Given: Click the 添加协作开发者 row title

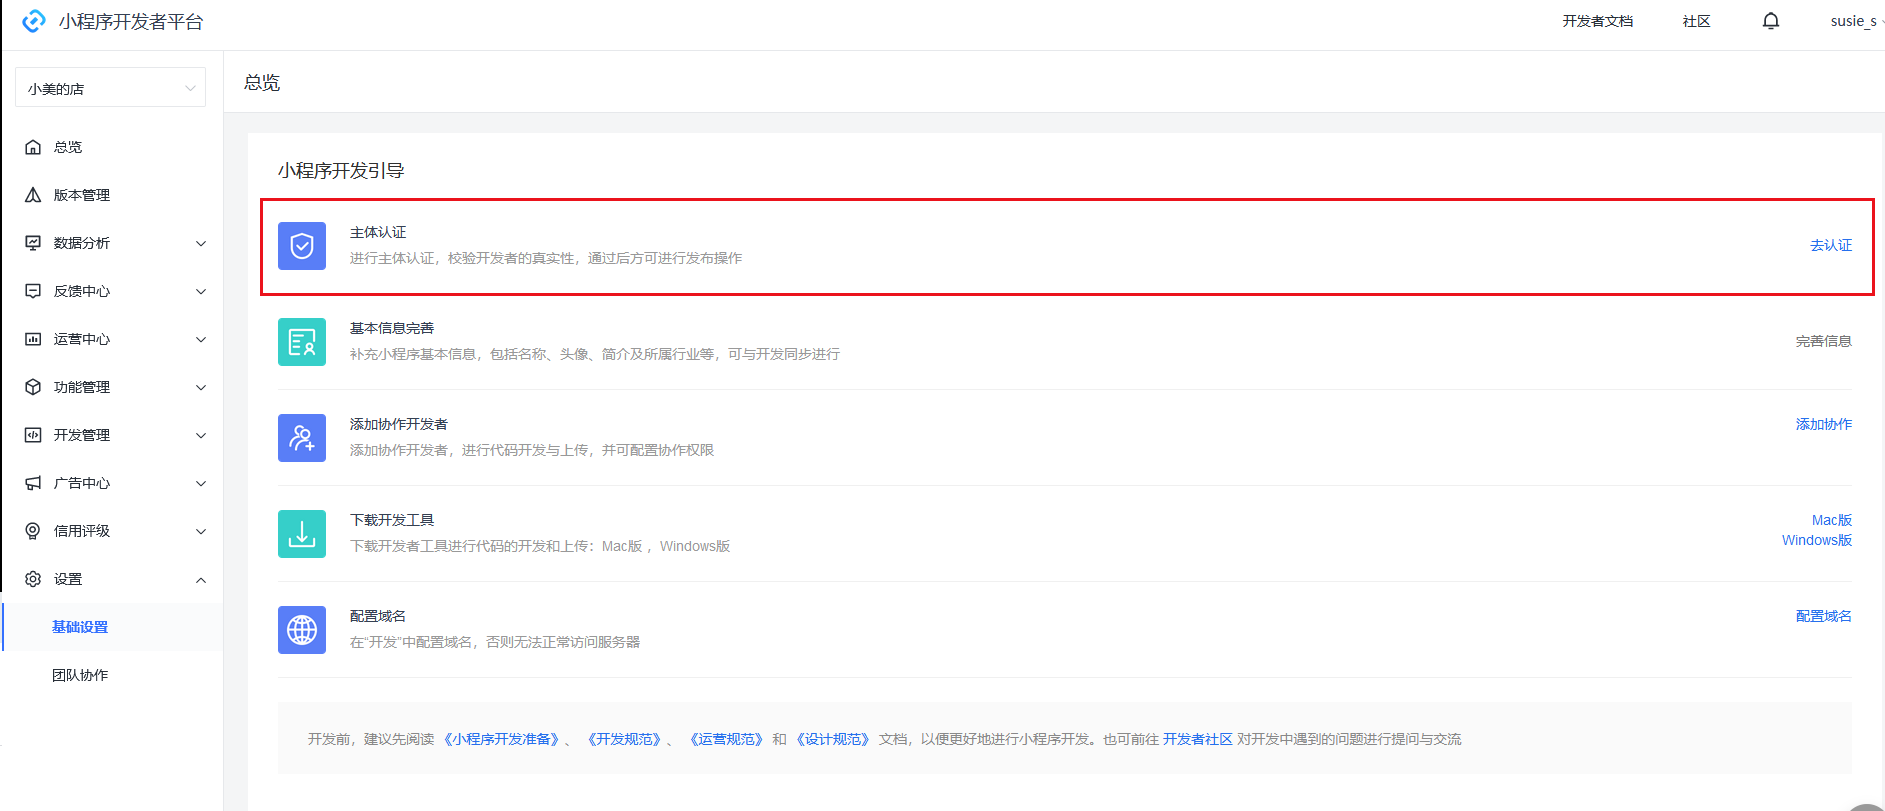Looking at the screenshot, I should coord(399,424).
